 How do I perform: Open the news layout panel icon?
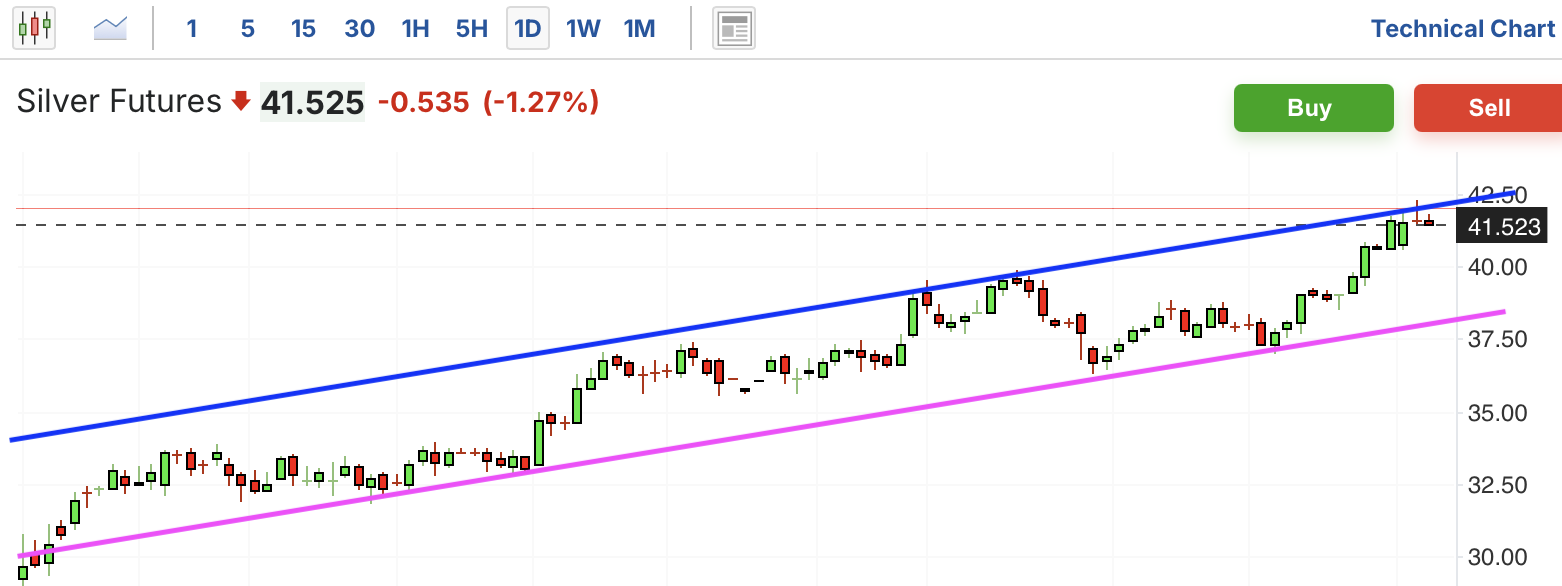[734, 28]
